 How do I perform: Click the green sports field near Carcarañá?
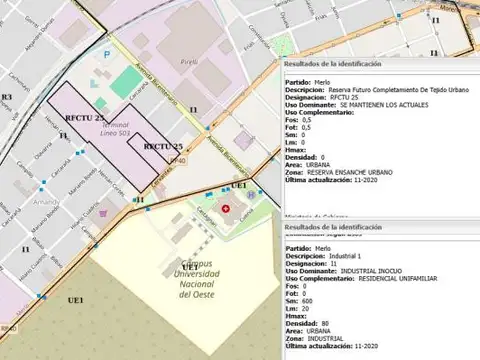click(126, 82)
